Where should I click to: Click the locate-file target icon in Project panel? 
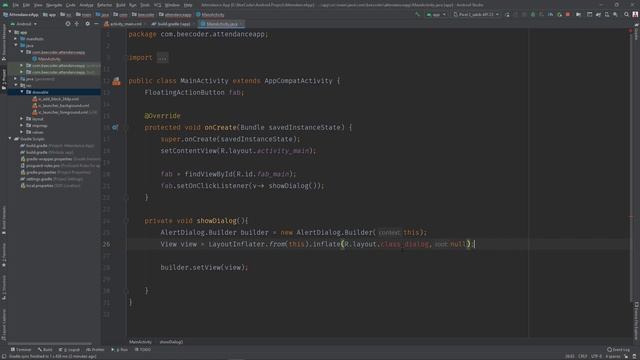pos(68,24)
